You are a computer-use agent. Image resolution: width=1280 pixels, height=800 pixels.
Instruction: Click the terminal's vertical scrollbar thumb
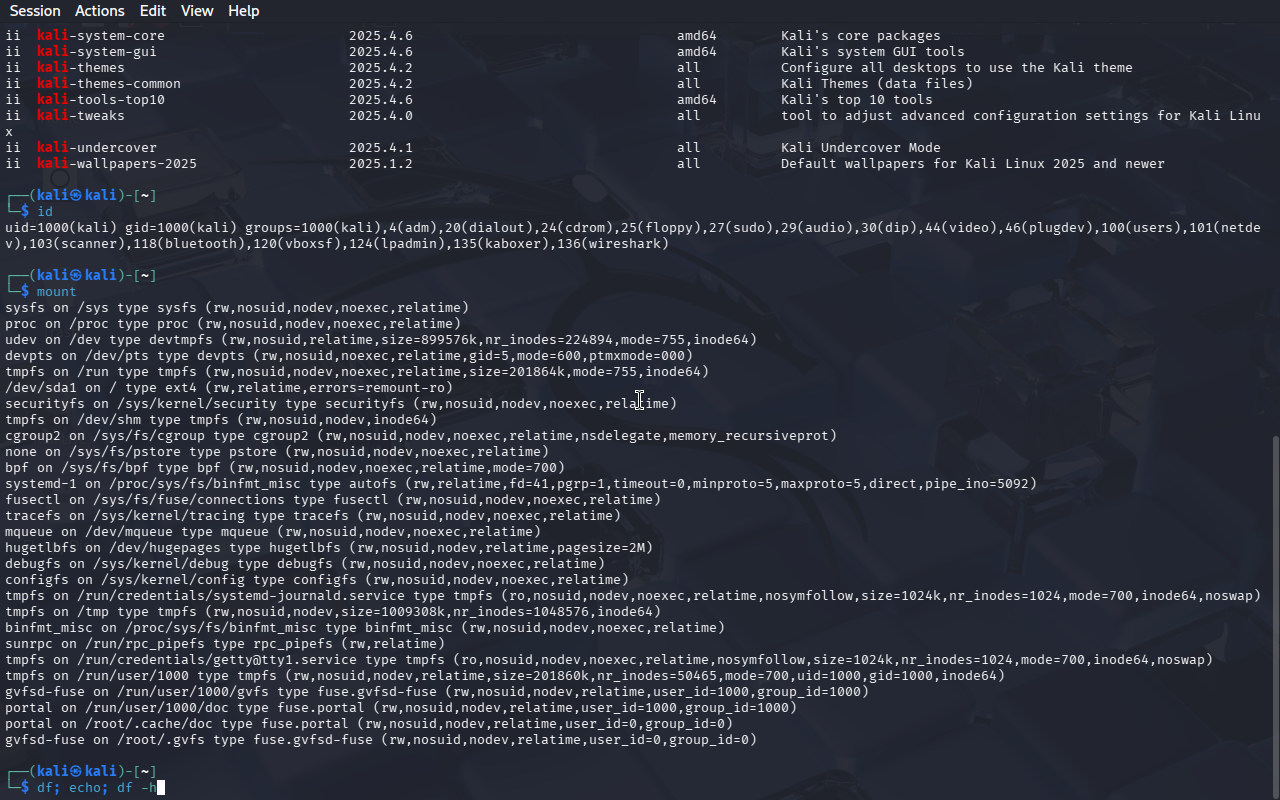[1274, 615]
